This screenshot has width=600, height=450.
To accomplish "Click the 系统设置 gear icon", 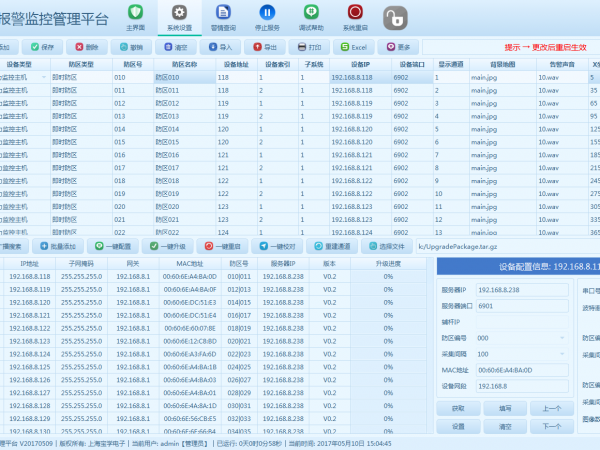I will pos(179,15).
